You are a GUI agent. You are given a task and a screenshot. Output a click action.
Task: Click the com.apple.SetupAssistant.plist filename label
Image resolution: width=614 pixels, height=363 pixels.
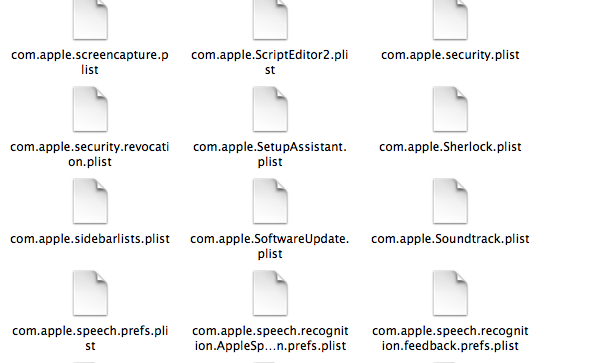point(270,154)
